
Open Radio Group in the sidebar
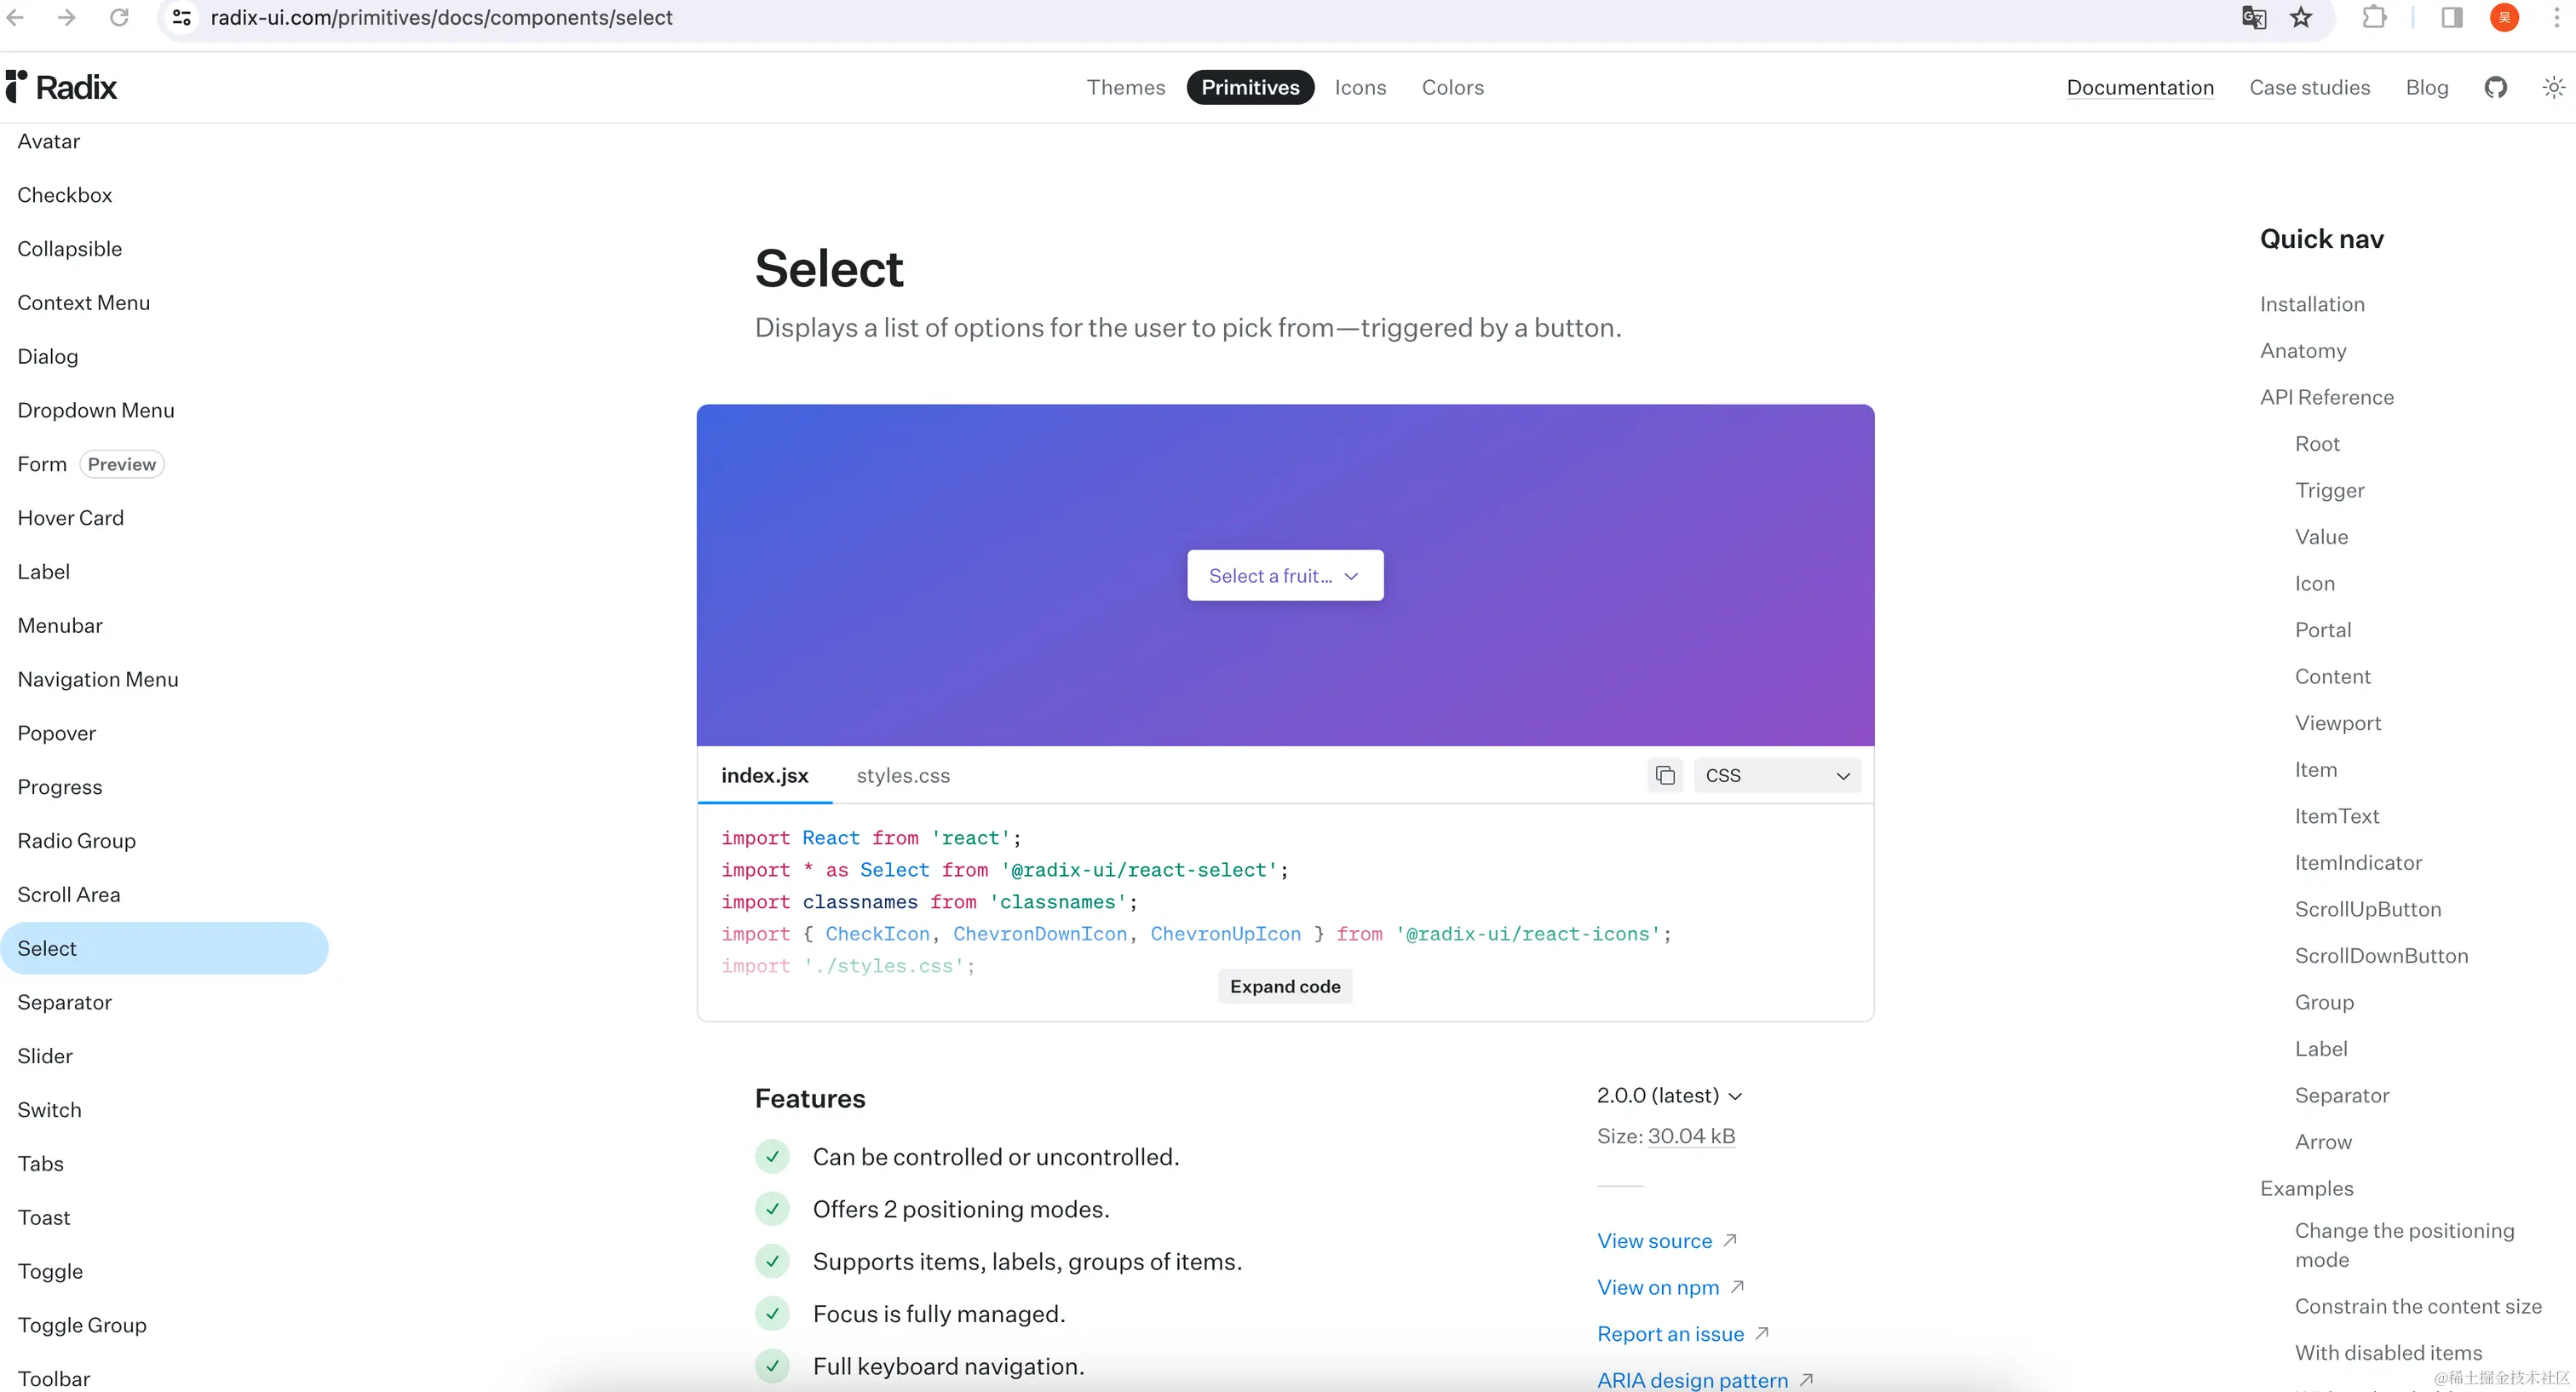point(77,841)
